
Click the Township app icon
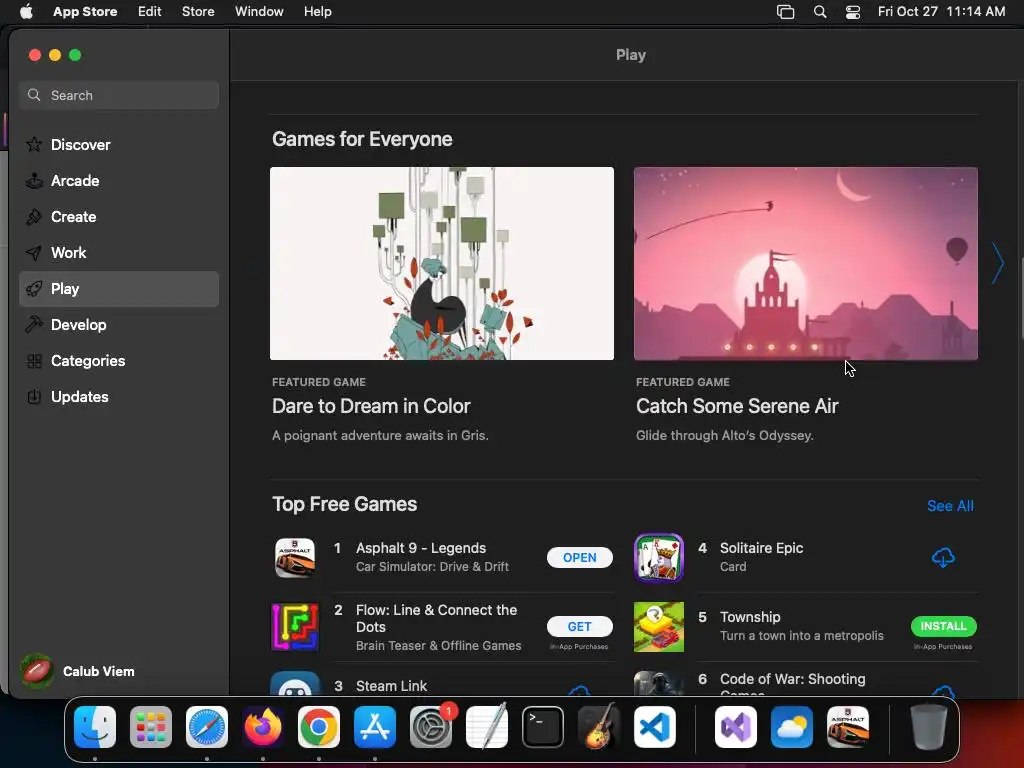coord(659,627)
